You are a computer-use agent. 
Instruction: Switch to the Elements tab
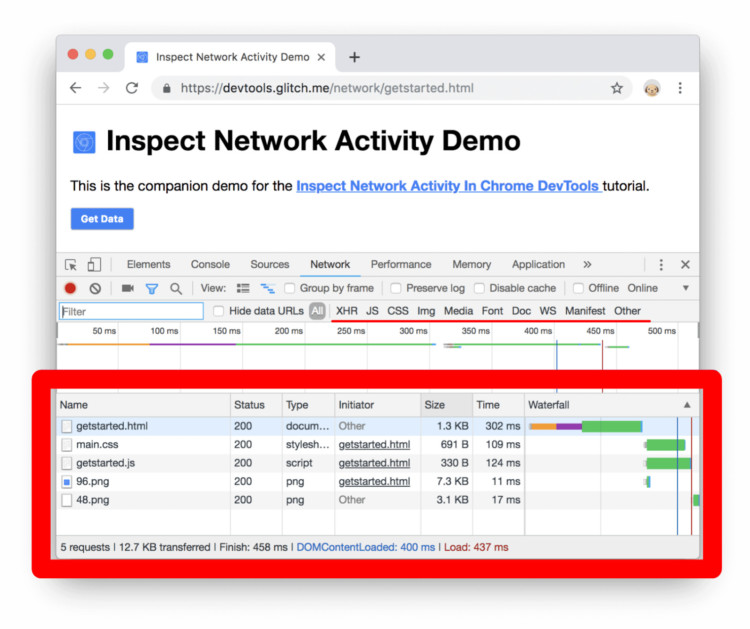pyautogui.click(x=148, y=265)
